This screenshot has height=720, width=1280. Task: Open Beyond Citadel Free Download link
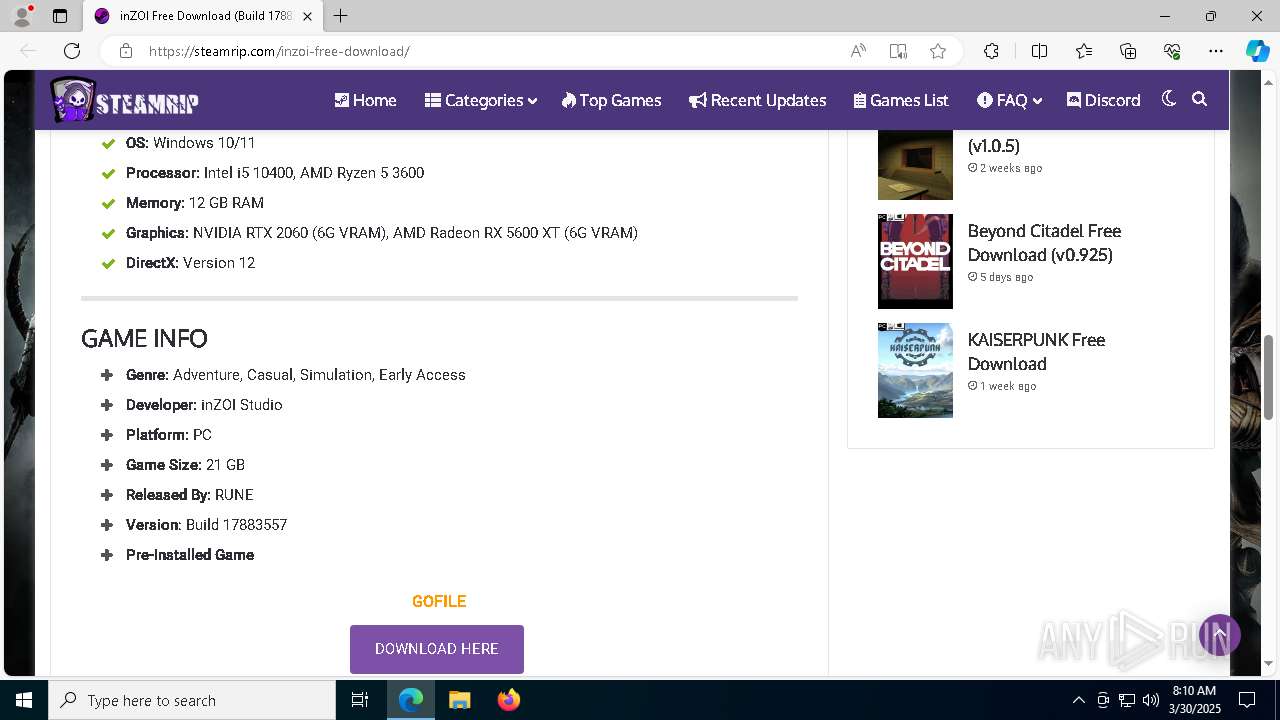pos(1044,243)
